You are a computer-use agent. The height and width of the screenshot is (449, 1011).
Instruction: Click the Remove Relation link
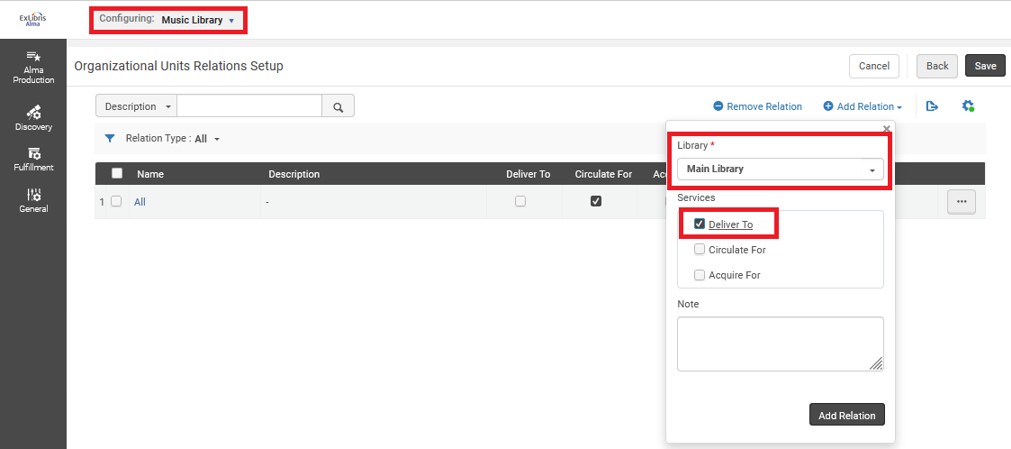pos(758,106)
